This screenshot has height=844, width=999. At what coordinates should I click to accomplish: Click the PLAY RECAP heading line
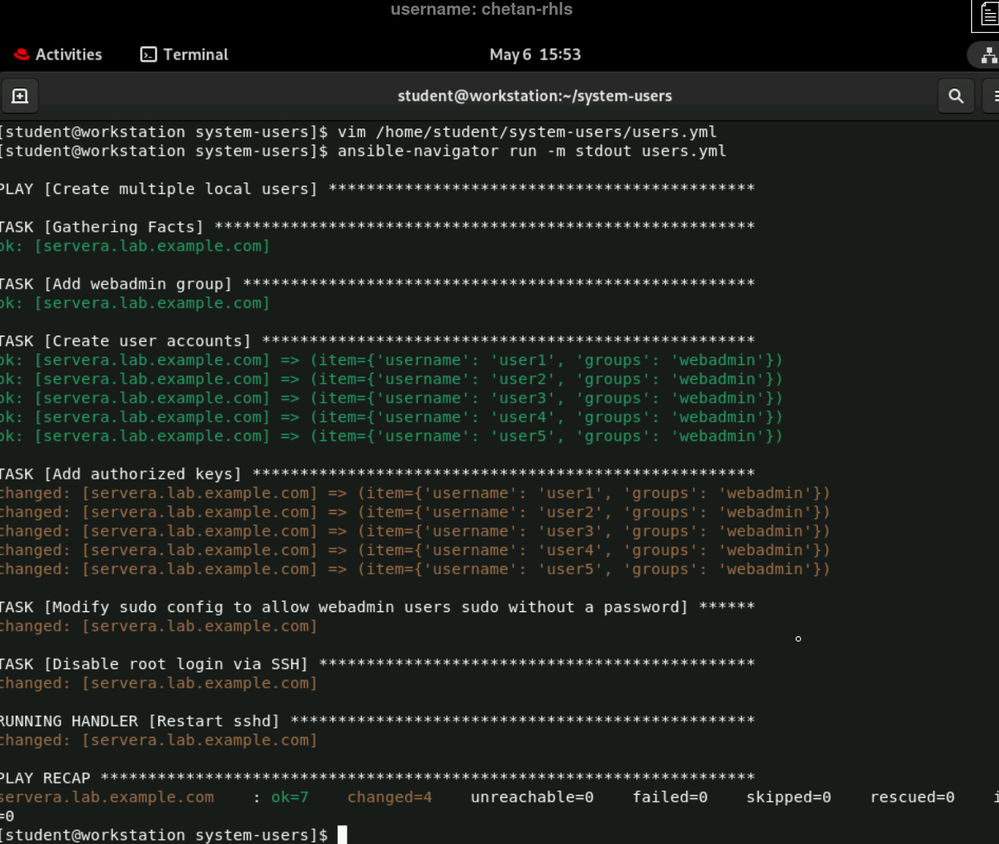tap(46, 778)
